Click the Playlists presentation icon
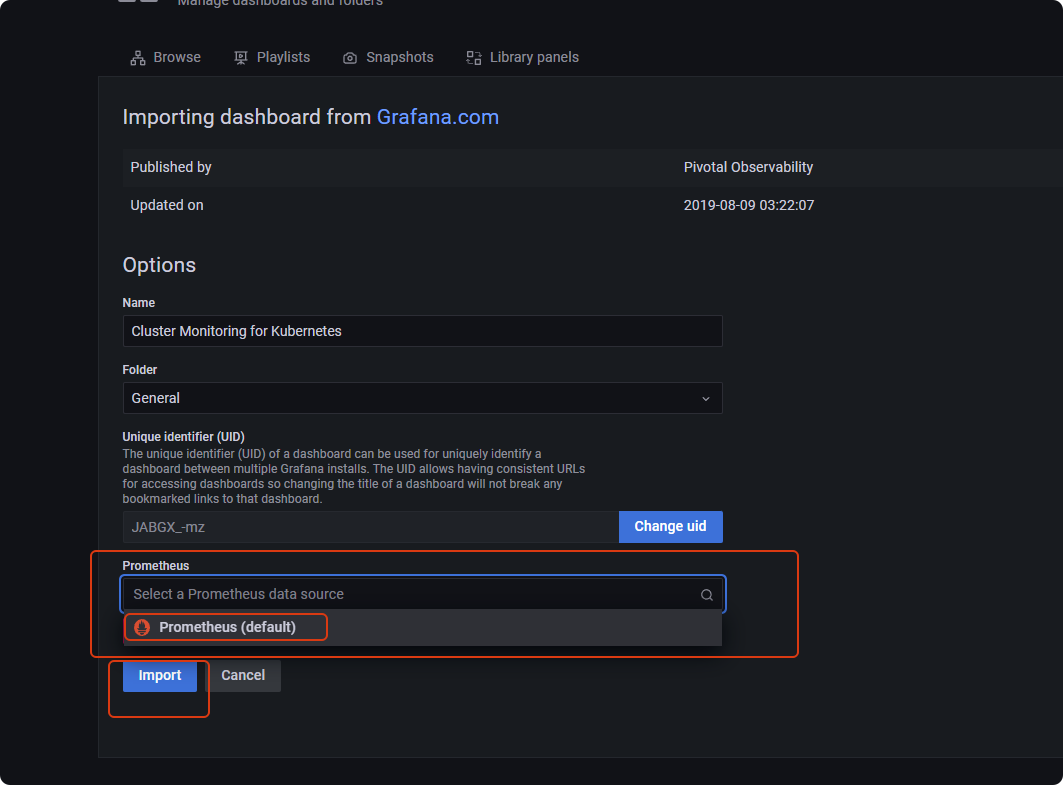 pos(241,58)
